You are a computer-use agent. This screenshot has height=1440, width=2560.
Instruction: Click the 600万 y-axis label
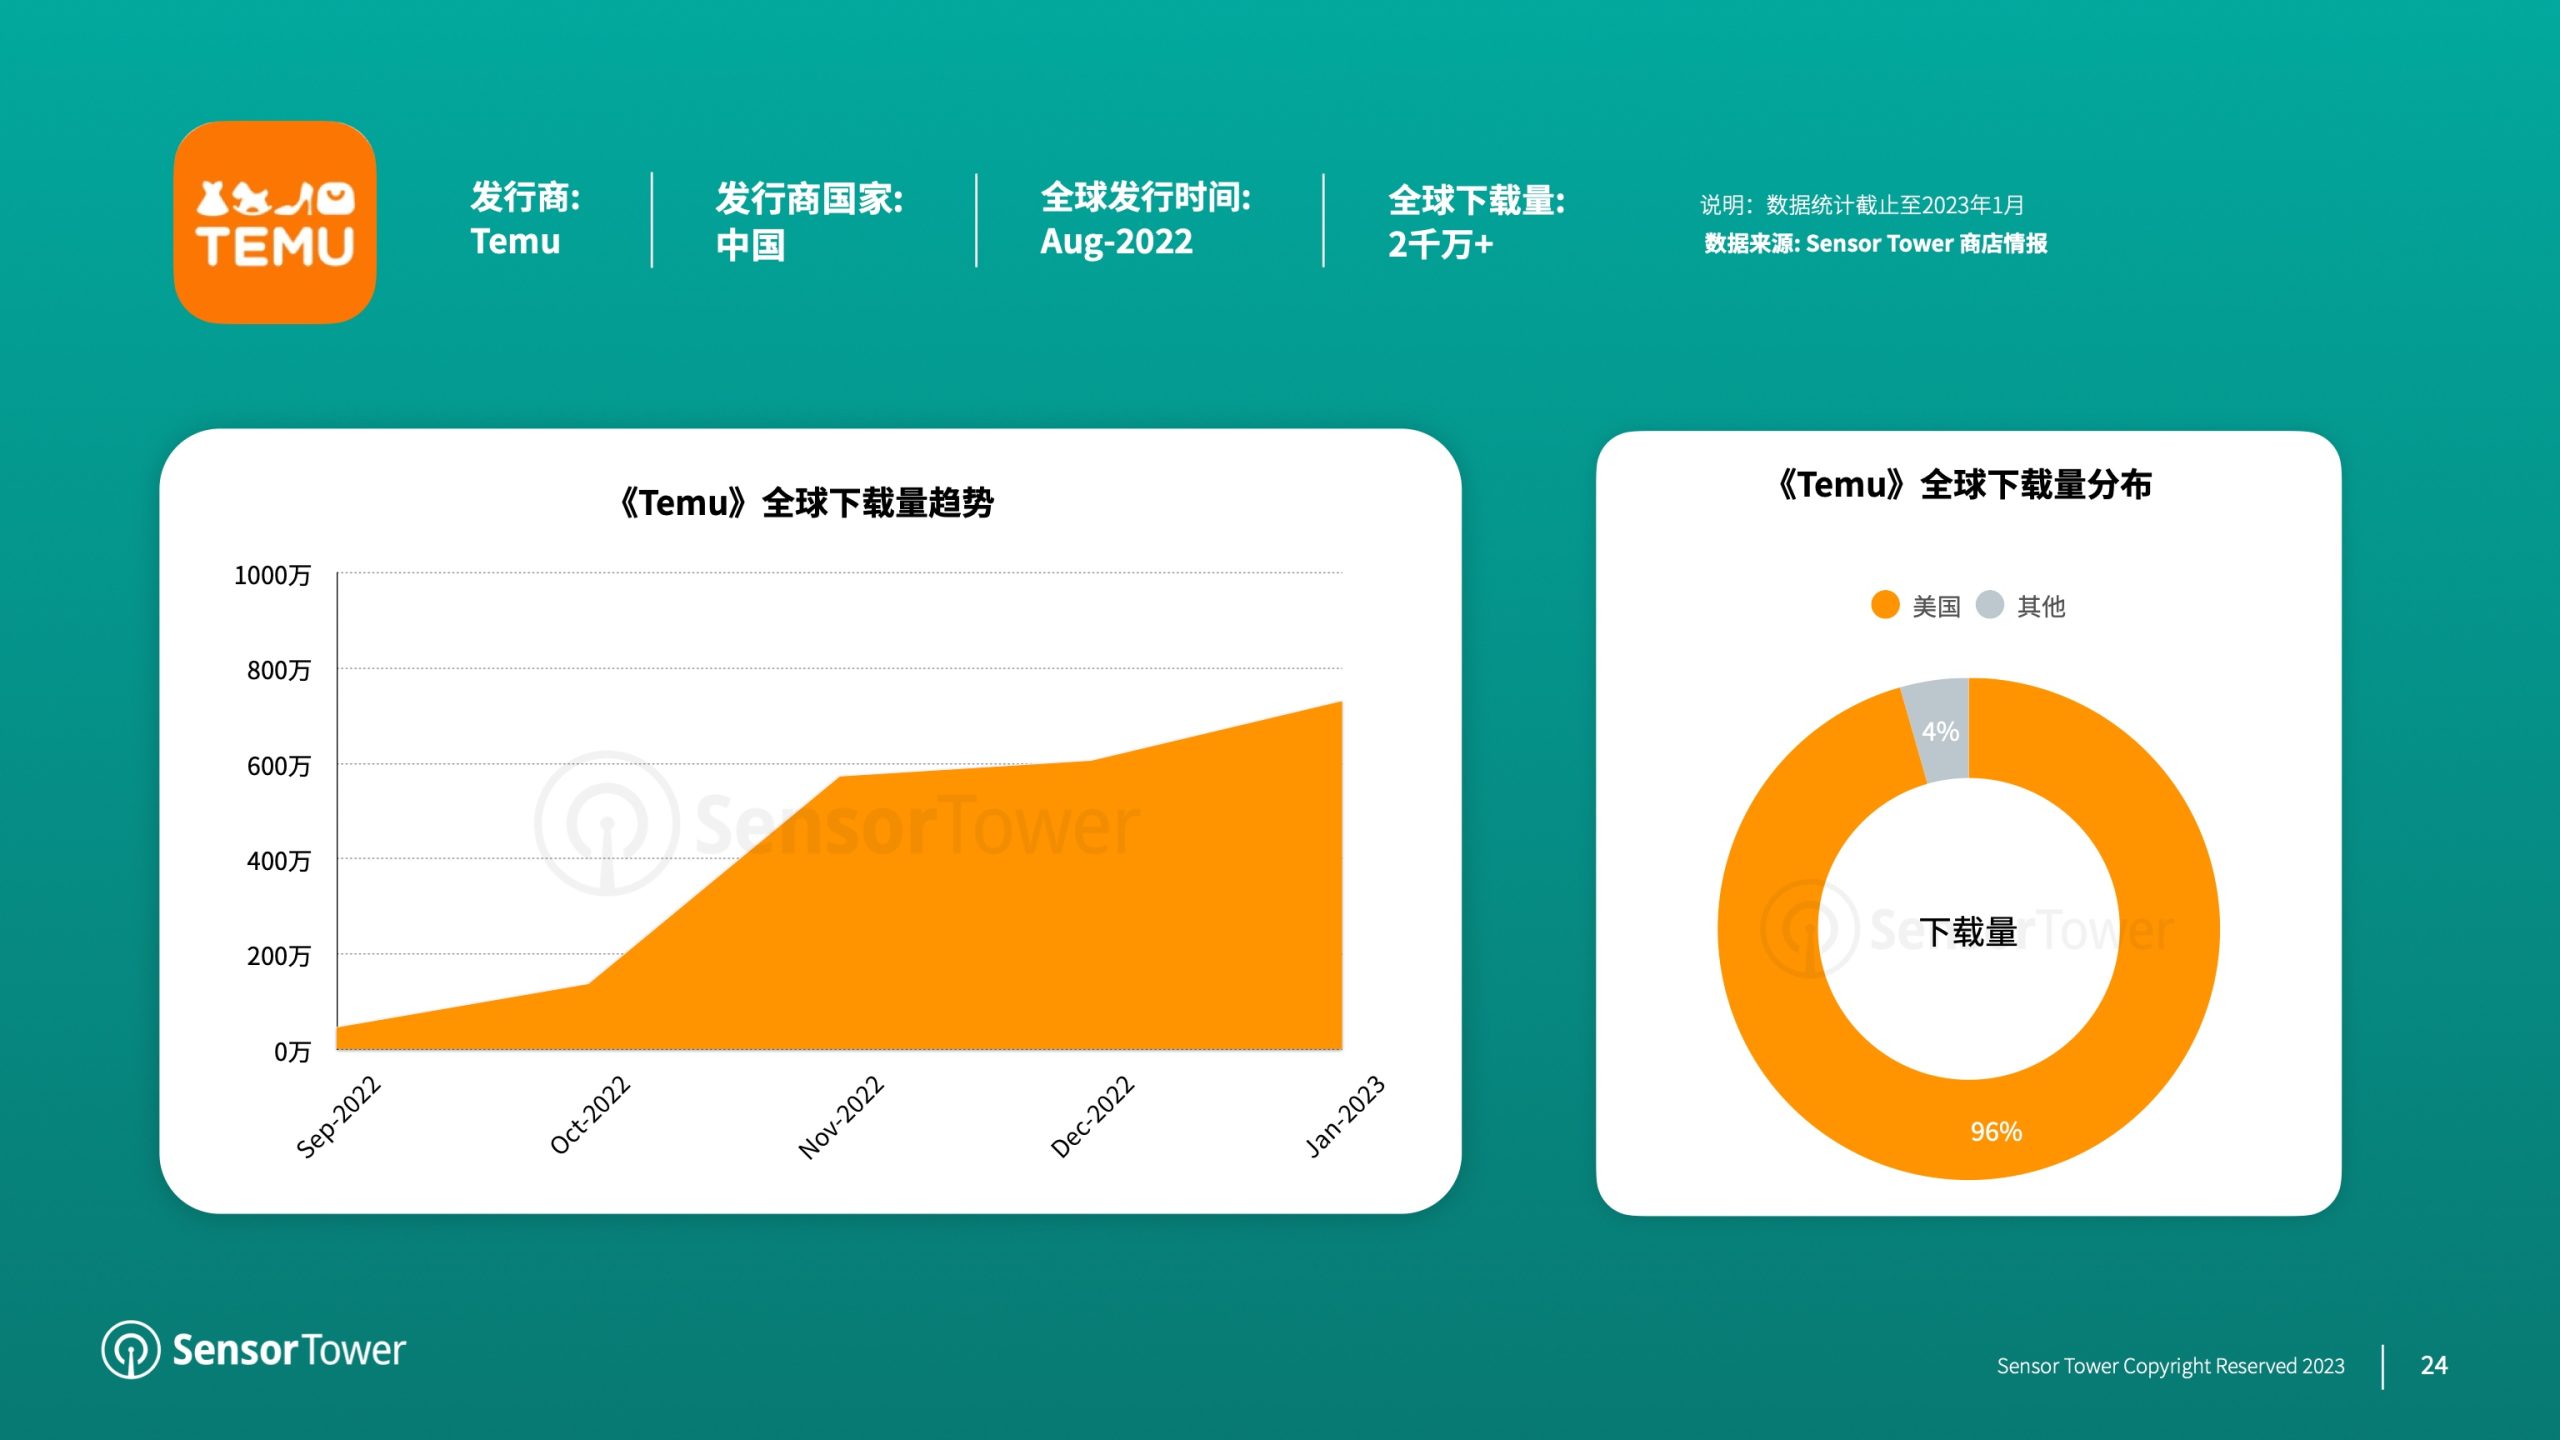pyautogui.click(x=279, y=766)
